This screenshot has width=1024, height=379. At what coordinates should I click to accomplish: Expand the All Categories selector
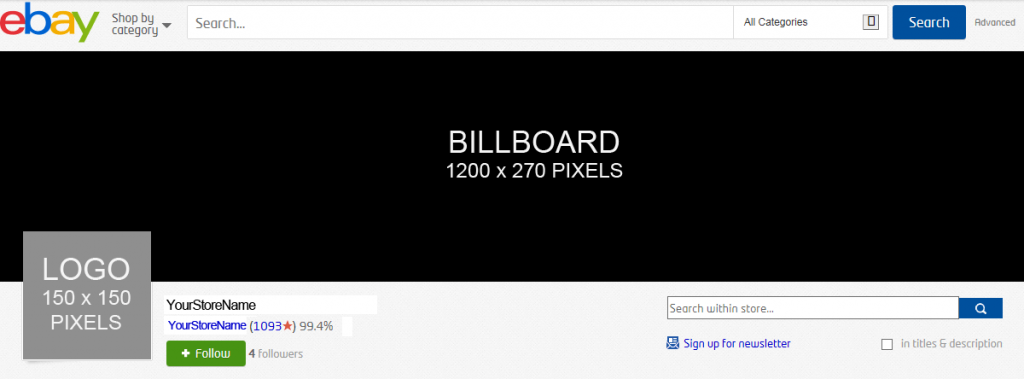pyautogui.click(x=810, y=22)
